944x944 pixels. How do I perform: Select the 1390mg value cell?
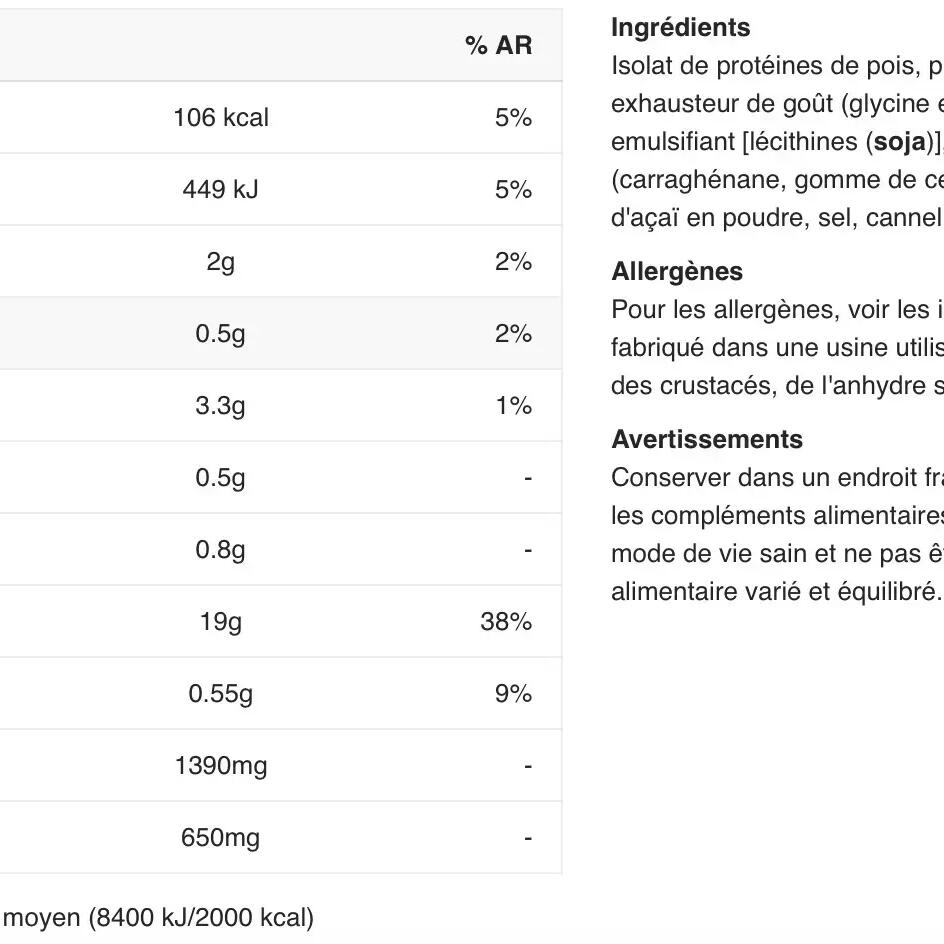click(x=221, y=766)
